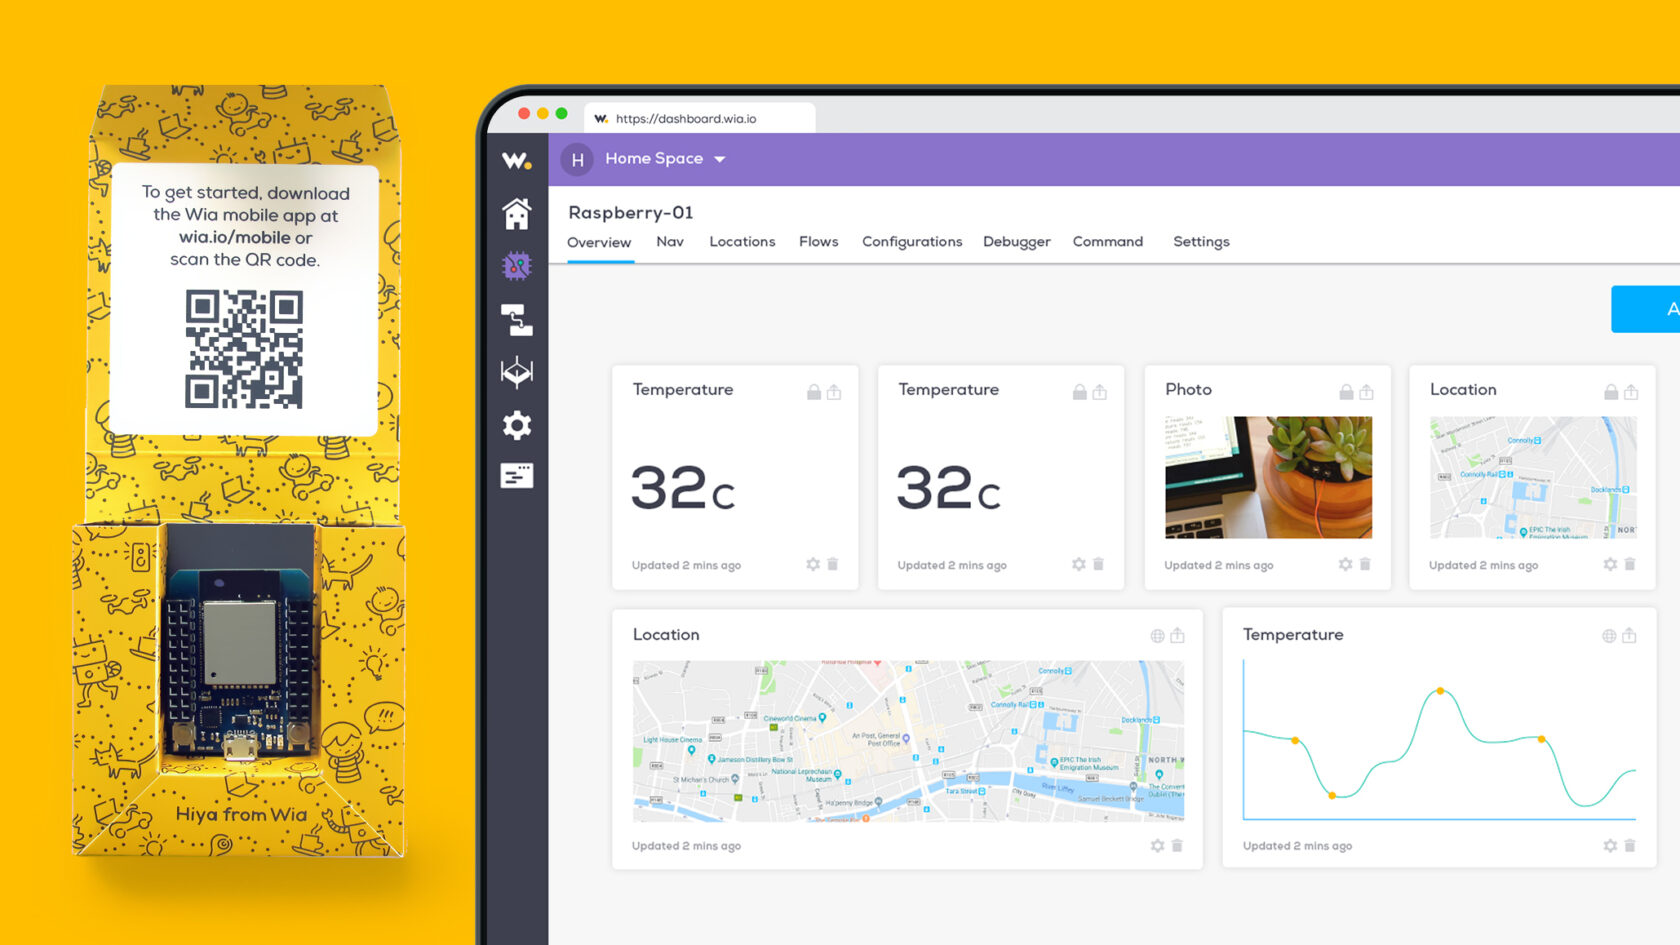Open the Configurations tab
Image resolution: width=1680 pixels, height=945 pixels.
tap(912, 242)
